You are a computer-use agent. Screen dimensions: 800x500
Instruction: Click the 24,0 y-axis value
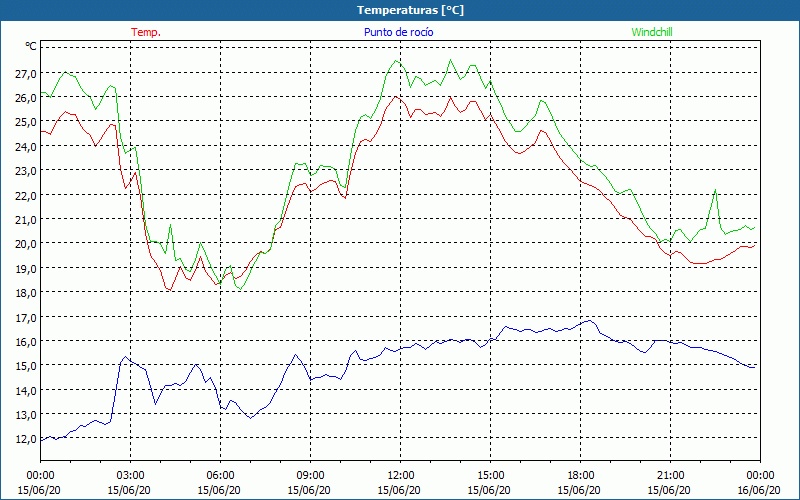click(25, 147)
